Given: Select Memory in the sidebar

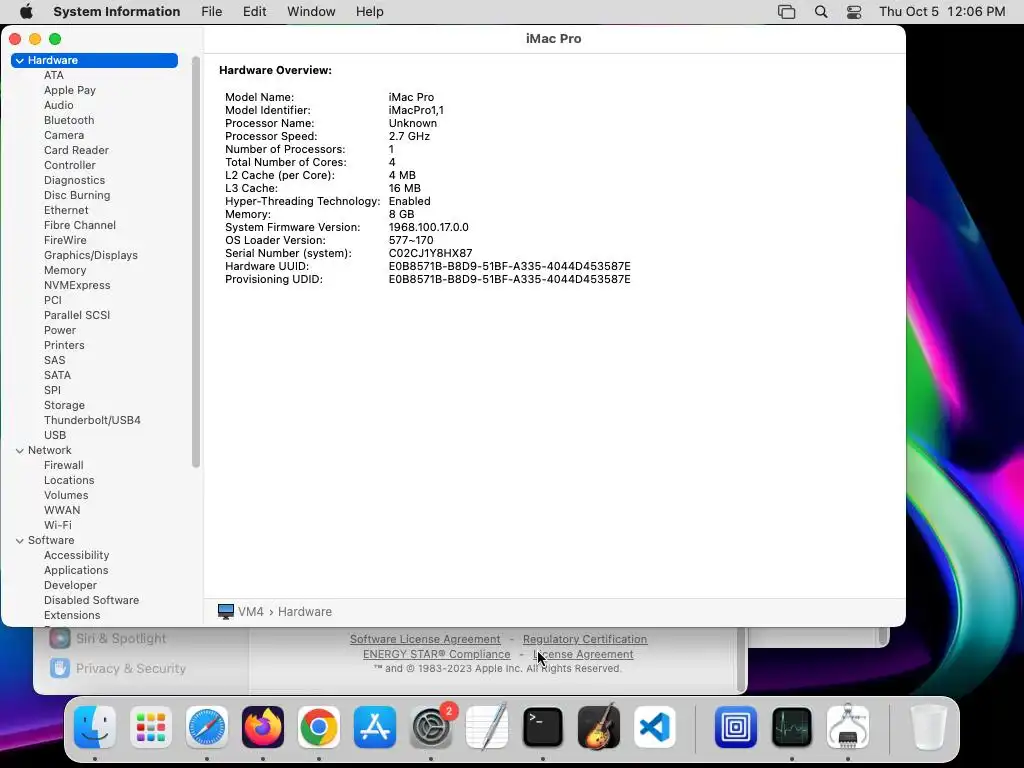Looking at the screenshot, I should coord(65,270).
